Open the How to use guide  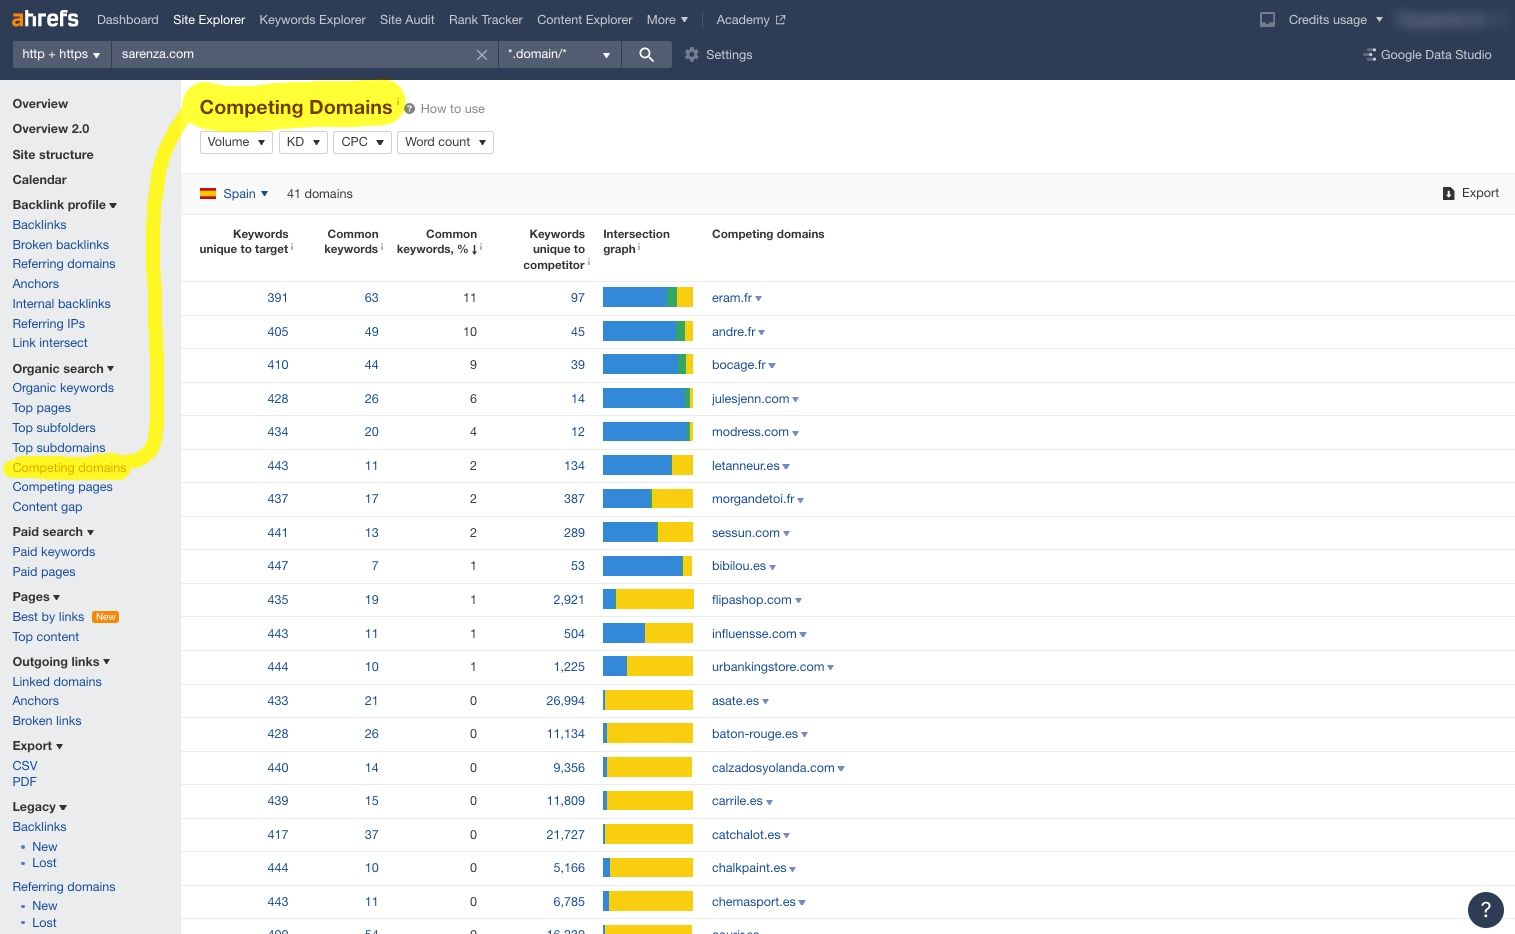coord(452,109)
